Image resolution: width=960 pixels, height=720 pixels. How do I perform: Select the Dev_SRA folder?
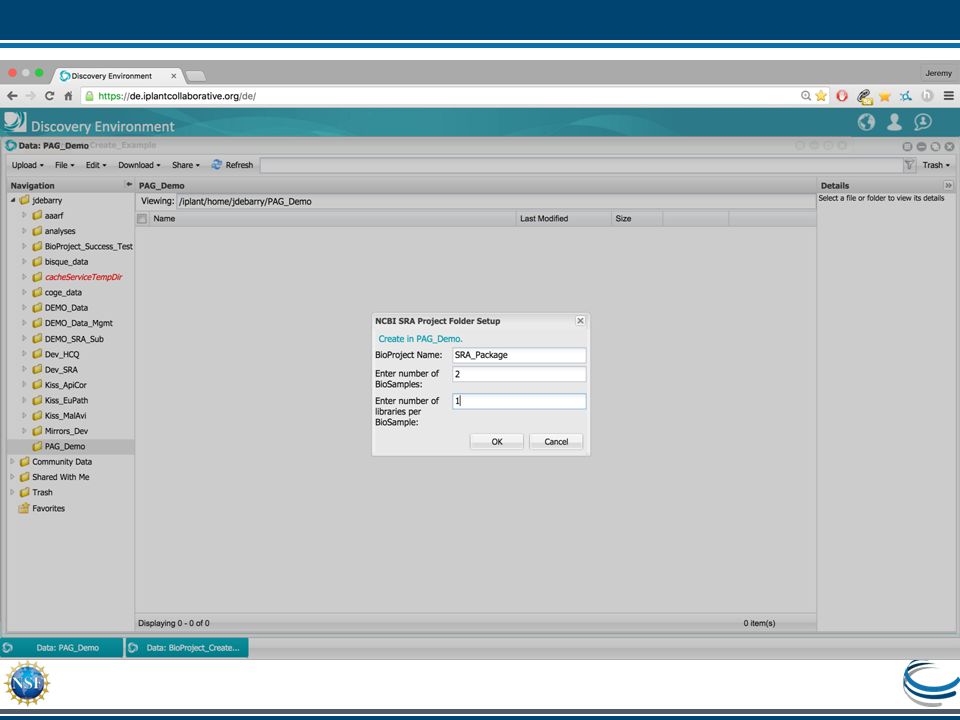click(55, 370)
